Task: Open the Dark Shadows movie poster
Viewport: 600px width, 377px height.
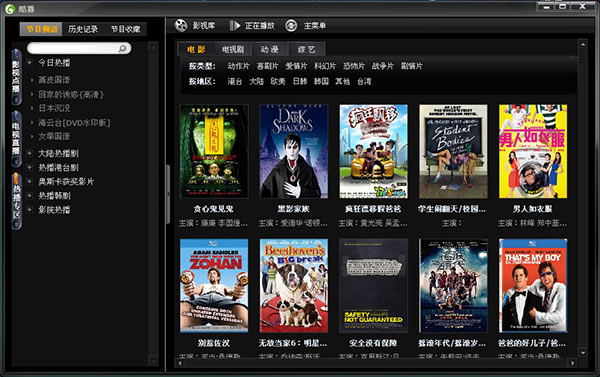Action: click(293, 151)
